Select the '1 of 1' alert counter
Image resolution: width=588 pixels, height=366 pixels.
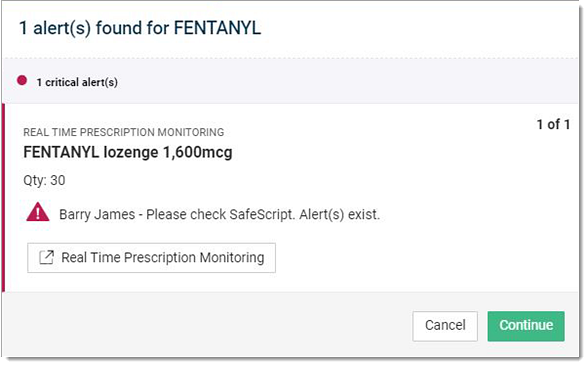(553, 124)
